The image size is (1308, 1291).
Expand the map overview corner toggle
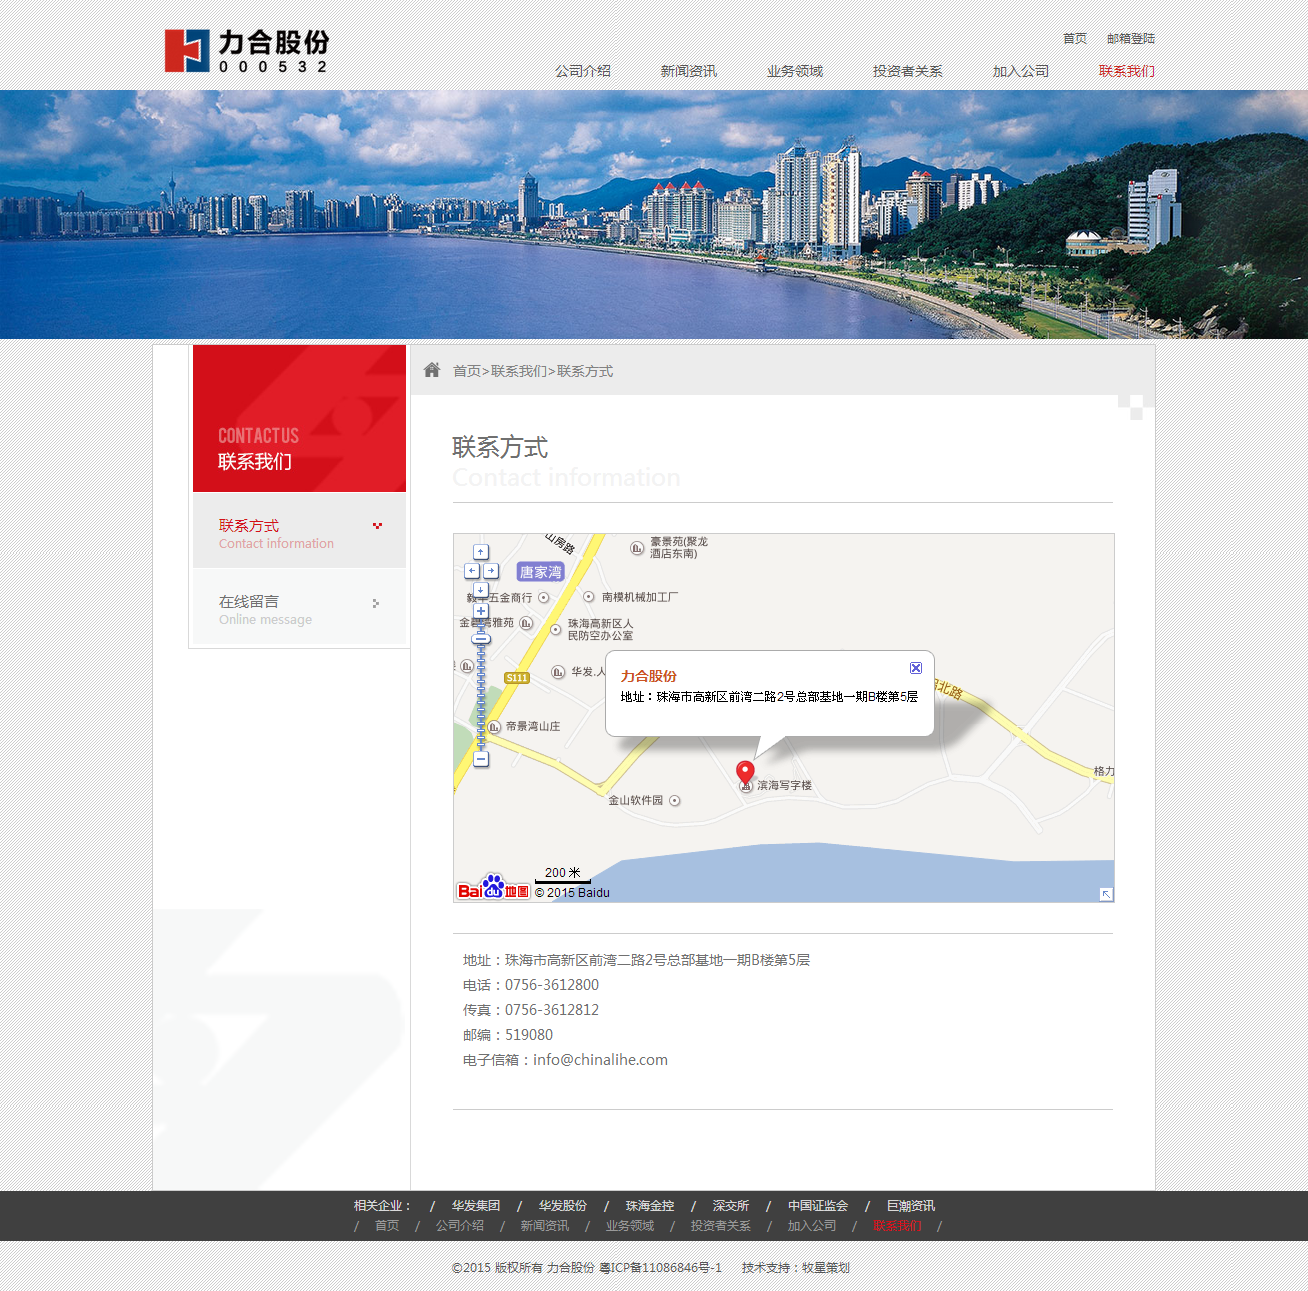tap(1106, 894)
